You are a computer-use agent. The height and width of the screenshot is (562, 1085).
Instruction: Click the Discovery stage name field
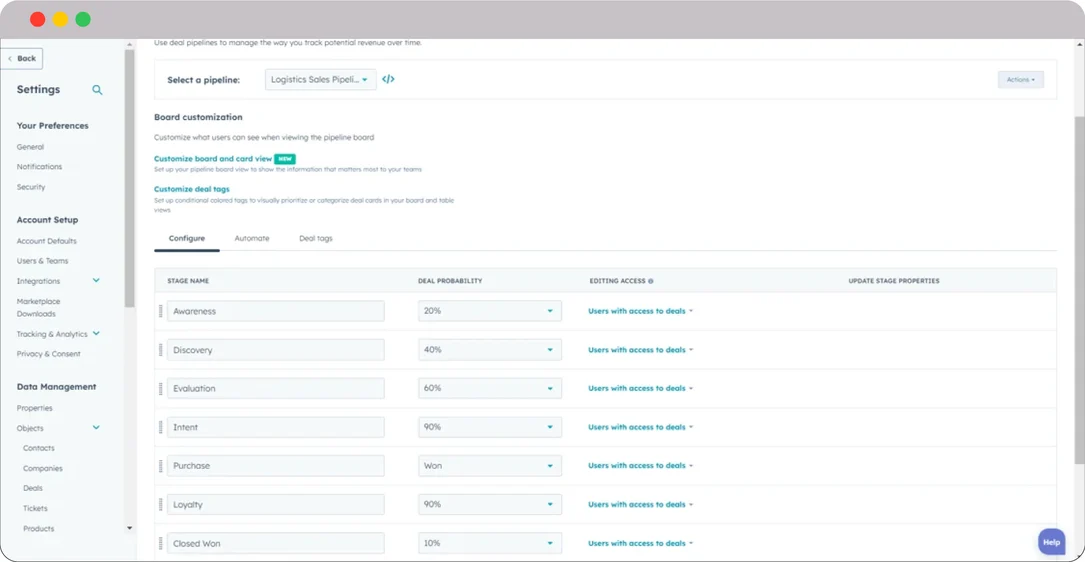276,350
